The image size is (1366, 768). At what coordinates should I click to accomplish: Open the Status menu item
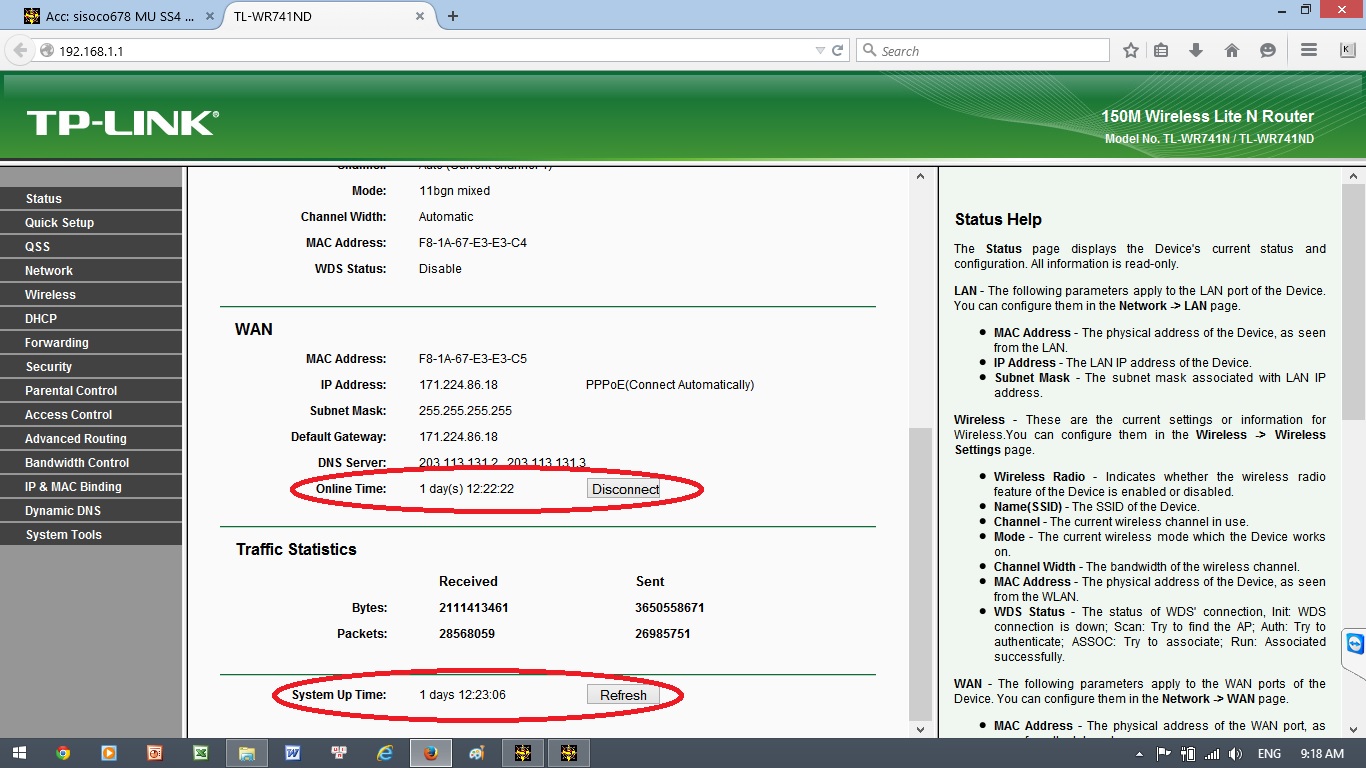point(91,198)
